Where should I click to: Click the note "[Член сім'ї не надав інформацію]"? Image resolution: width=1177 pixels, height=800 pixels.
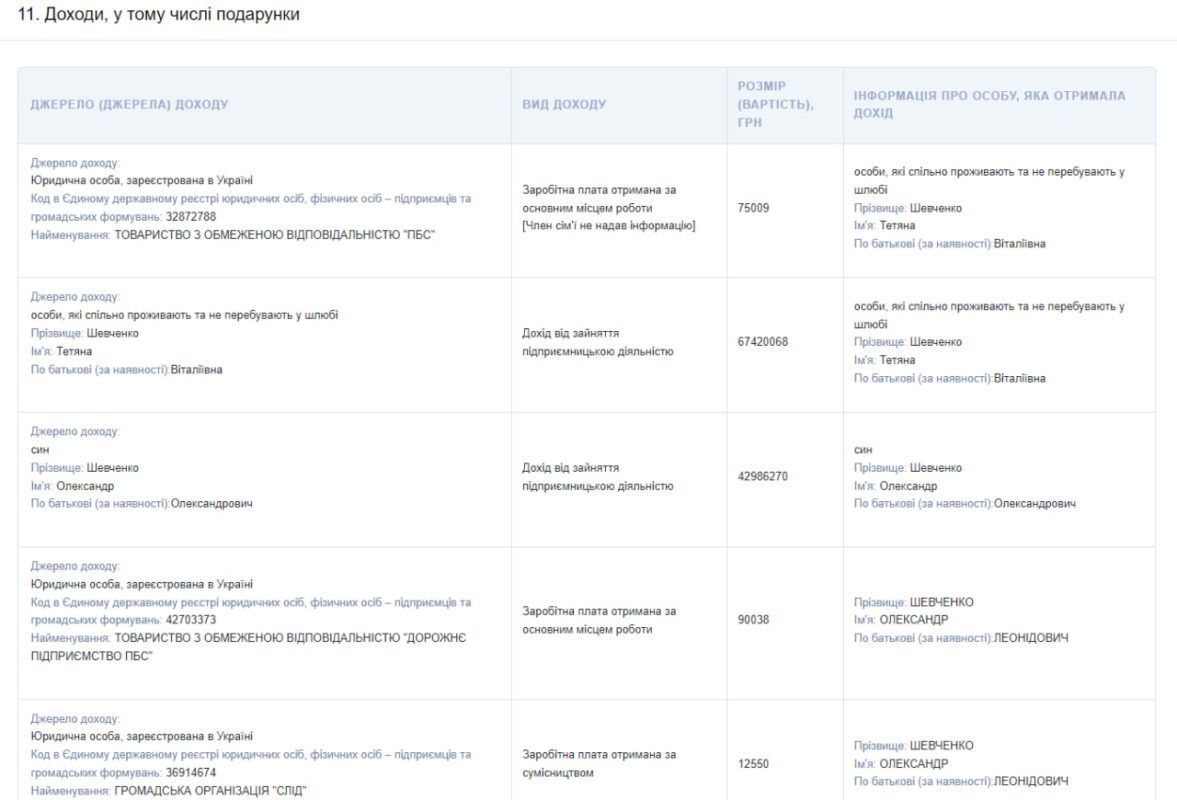click(x=609, y=225)
